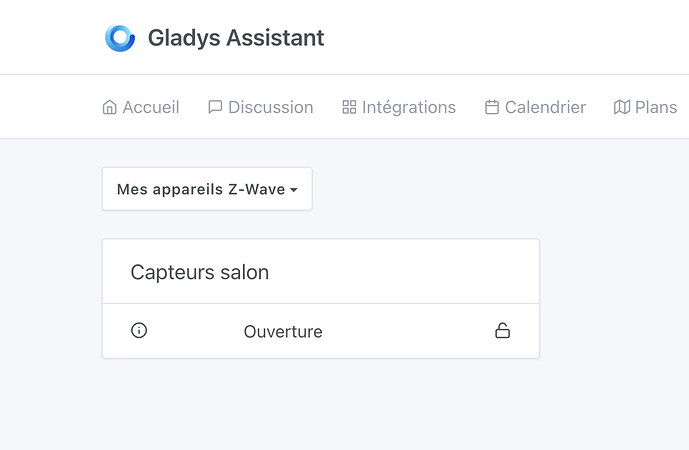Open the Mes appareils Z-Wave dropdown
The width and height of the screenshot is (689, 450).
207,189
